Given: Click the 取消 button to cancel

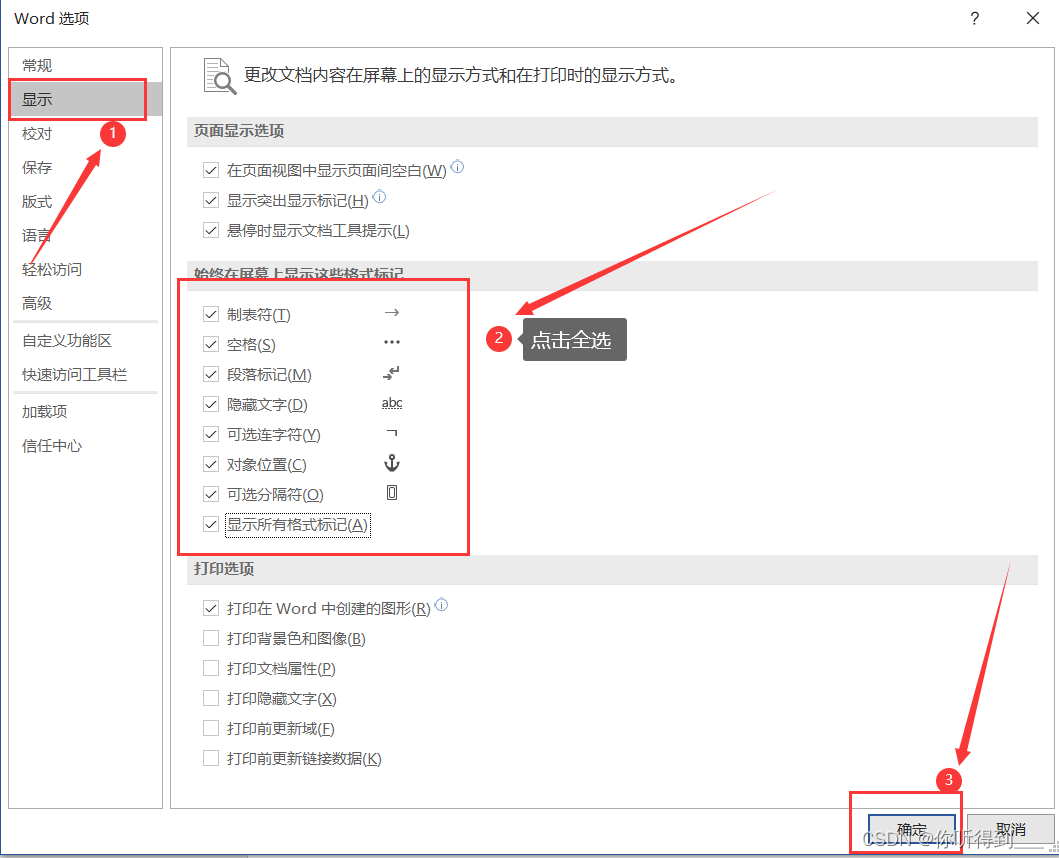Looking at the screenshot, I should pos(1013,828).
